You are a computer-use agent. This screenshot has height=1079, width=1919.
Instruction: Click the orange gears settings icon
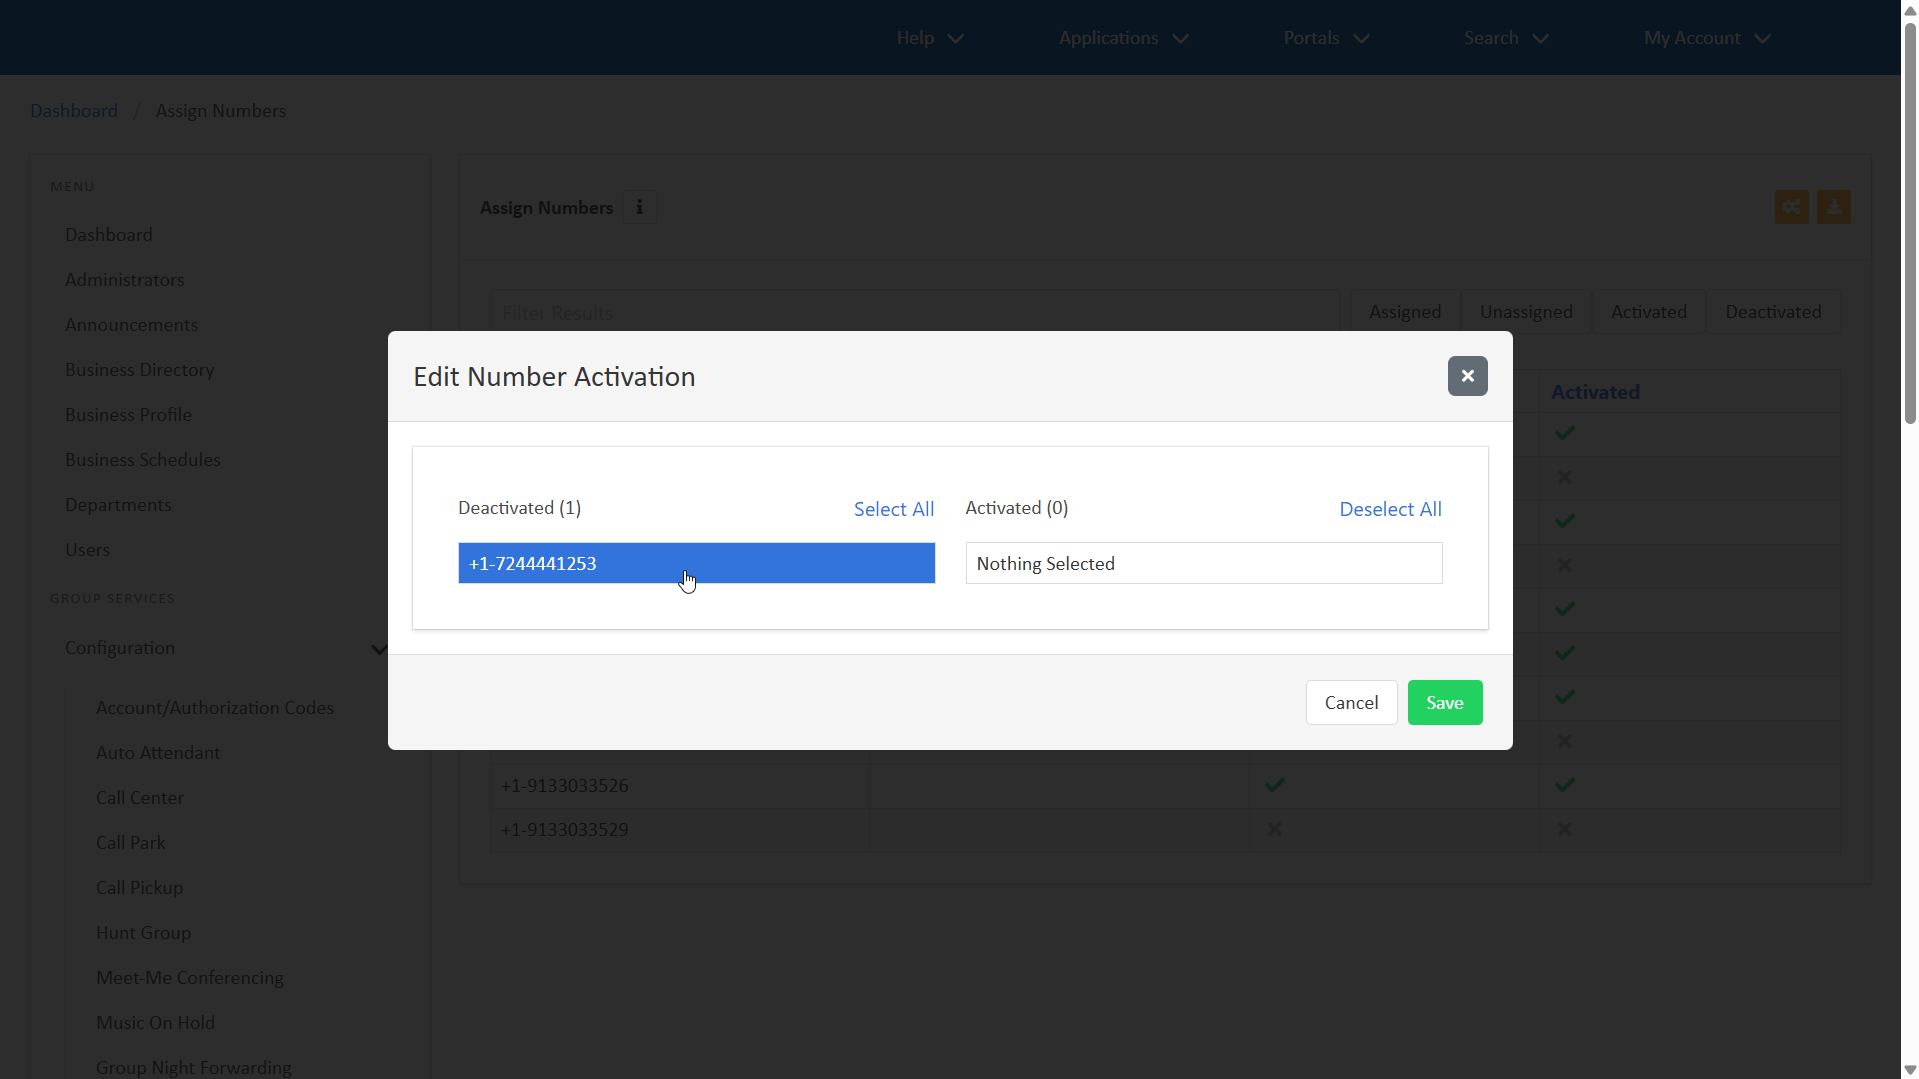pos(1791,207)
